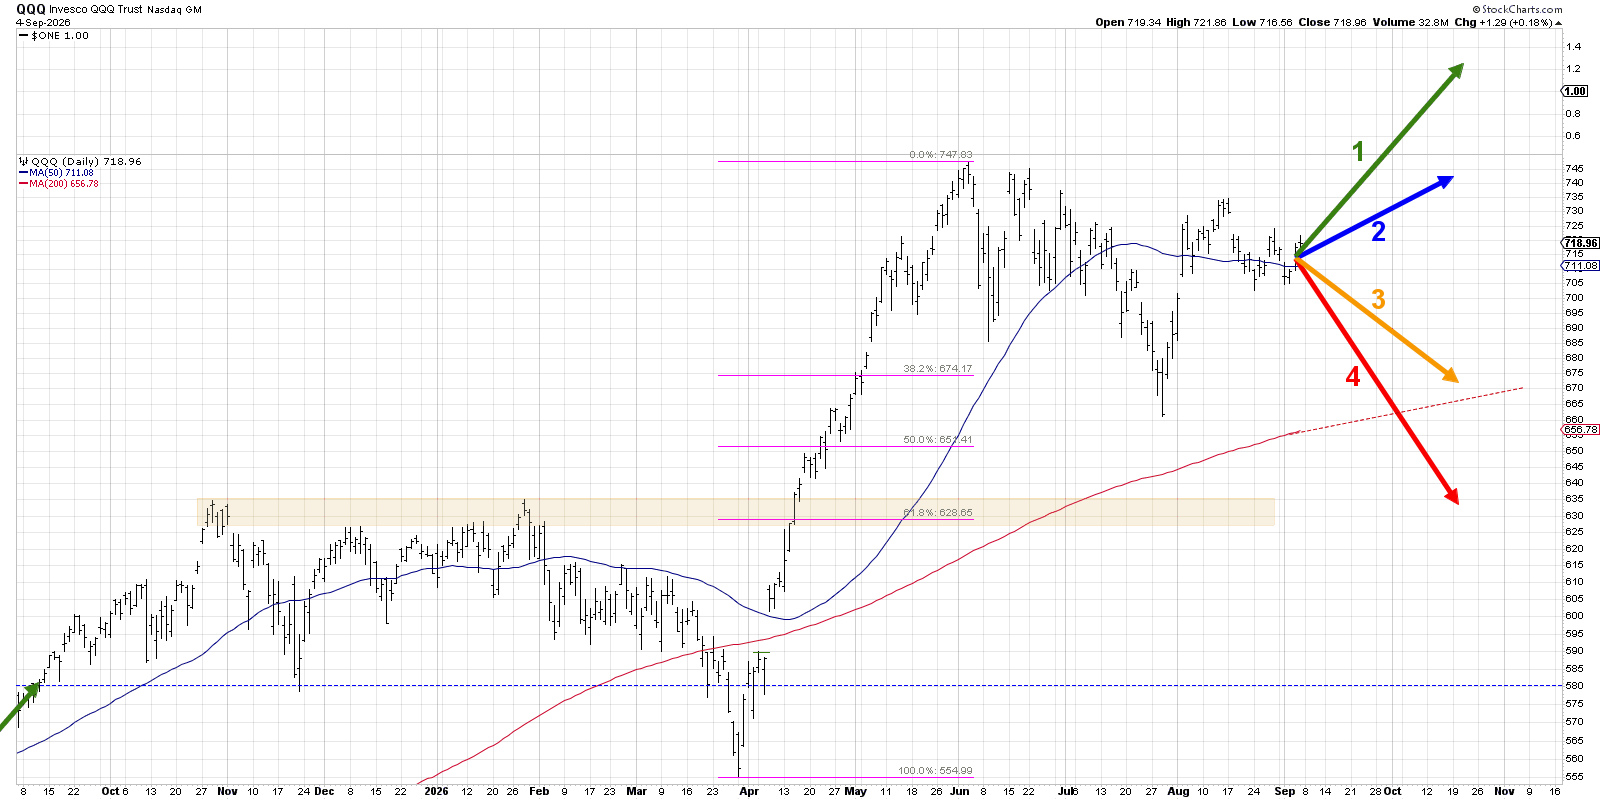Select the $ONE 1.00 legend entry
1600x800 pixels.
pos(54,36)
